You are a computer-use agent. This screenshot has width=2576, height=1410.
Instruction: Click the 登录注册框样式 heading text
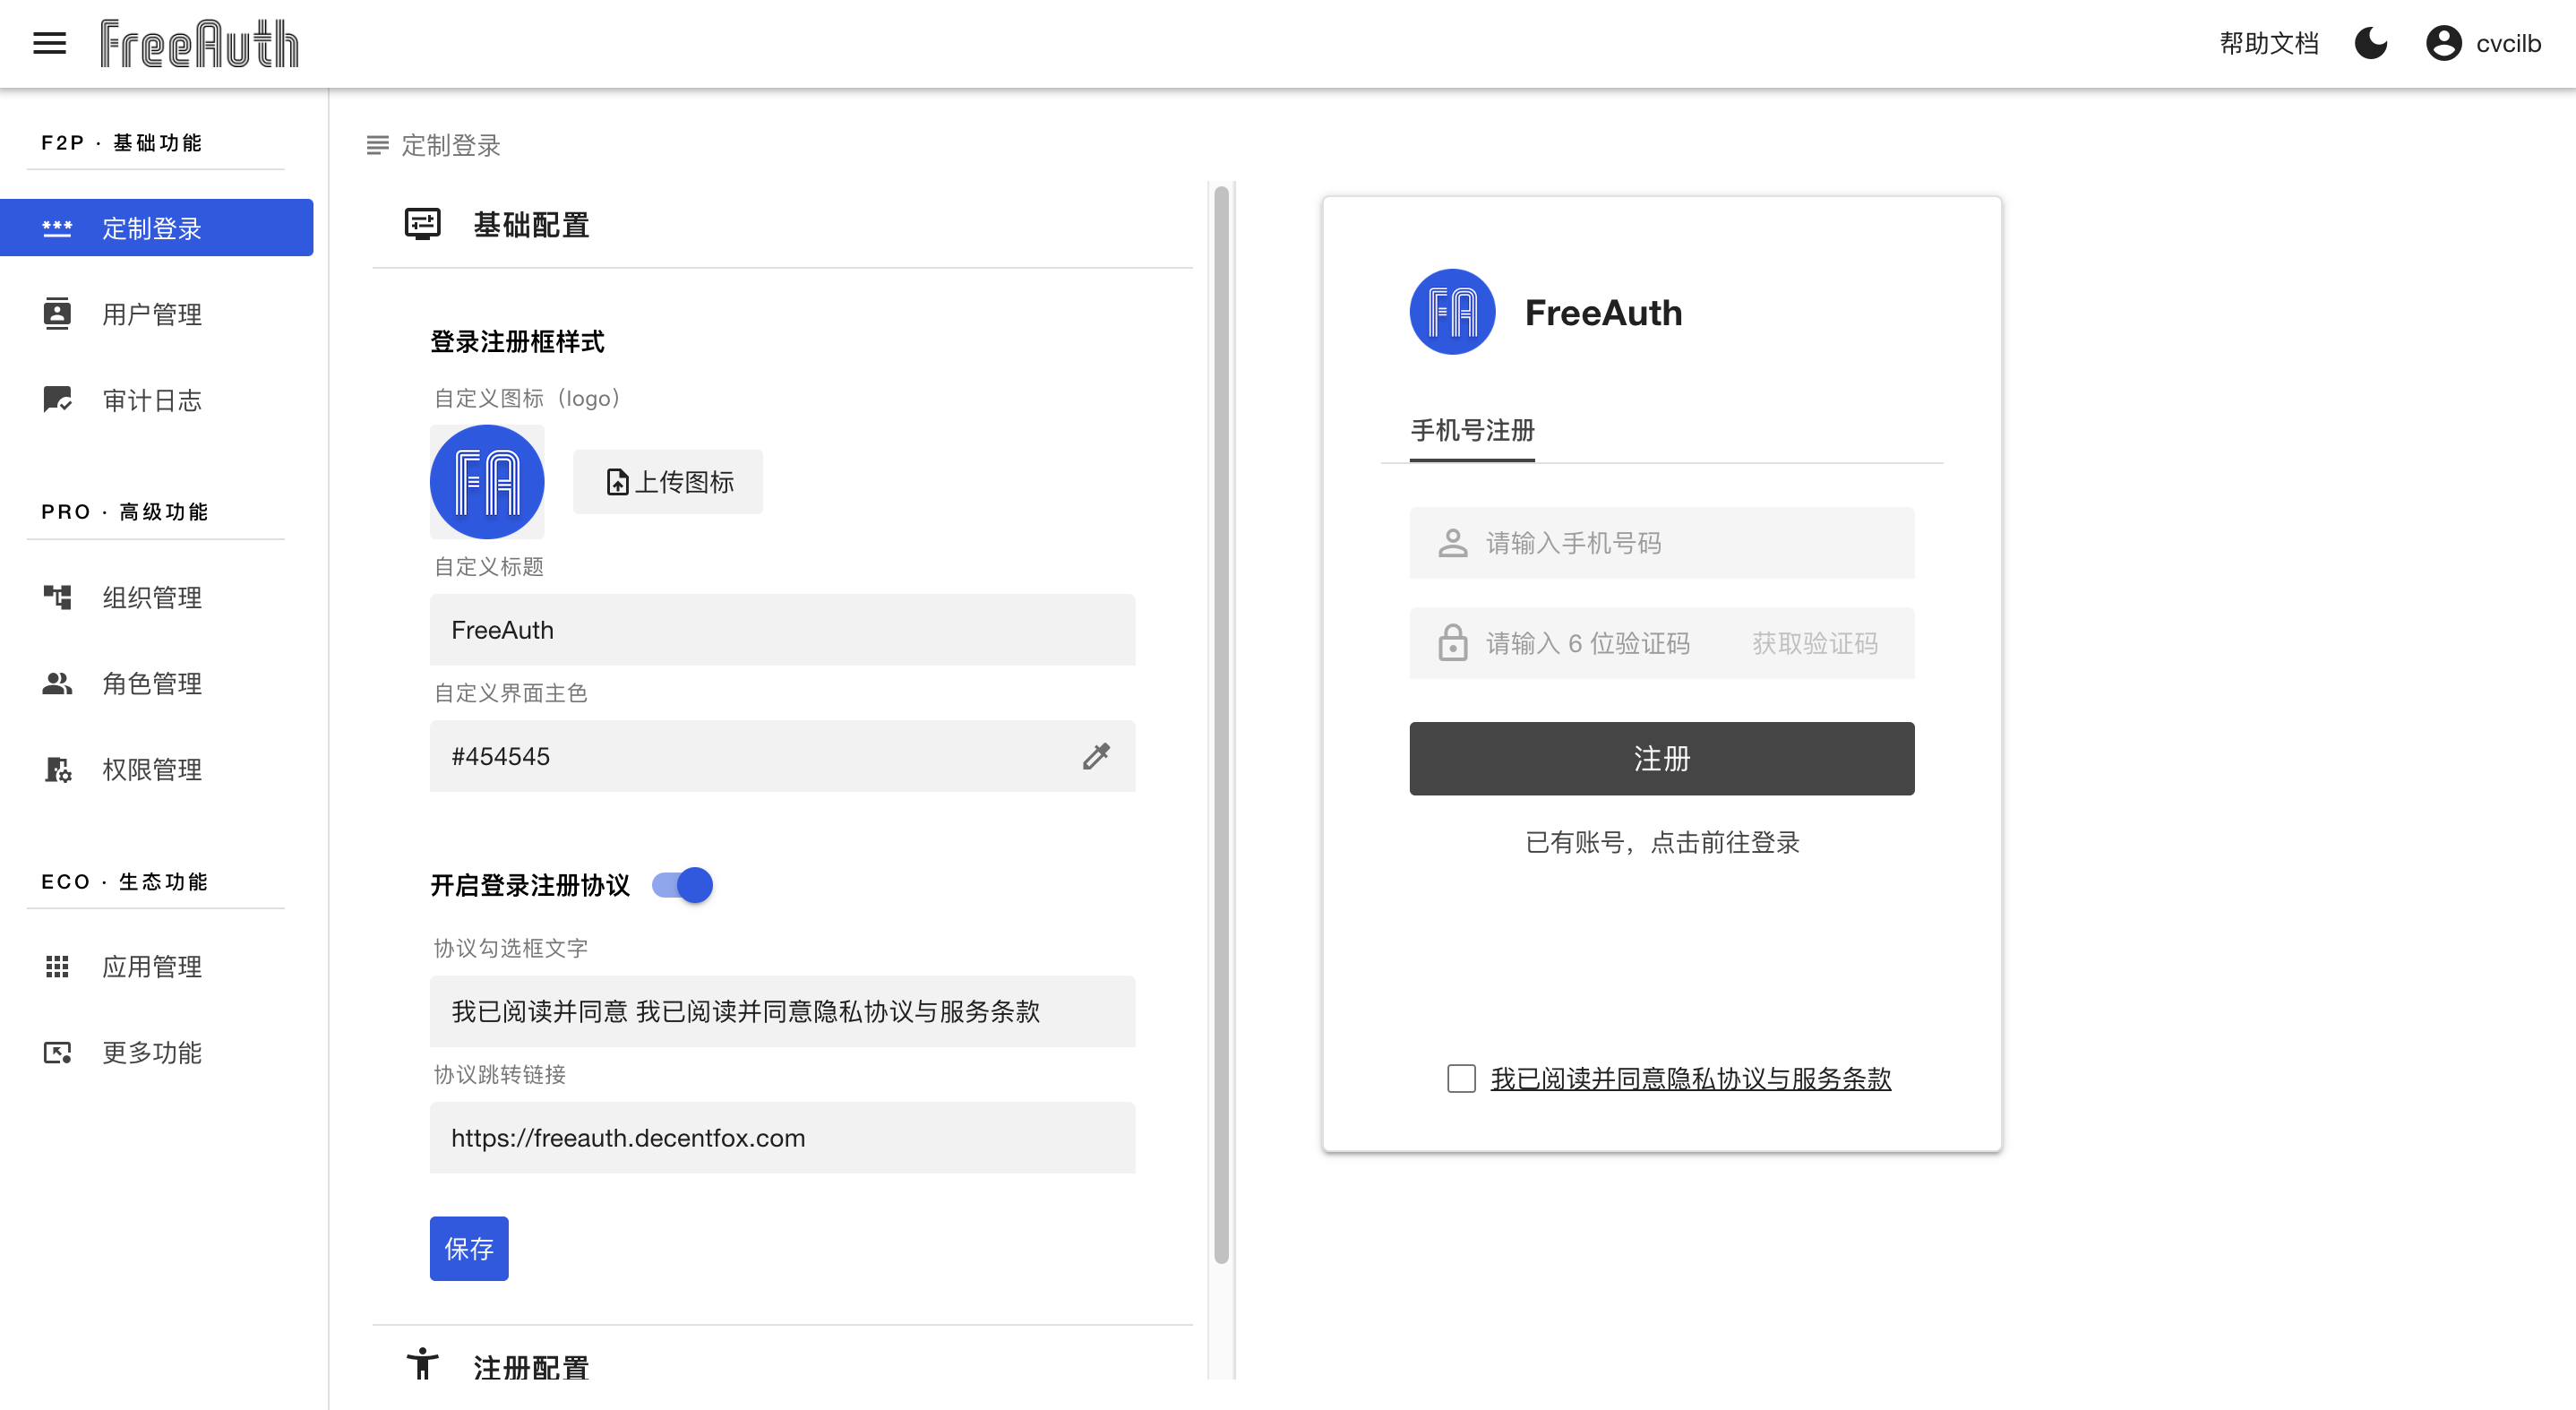coord(517,342)
